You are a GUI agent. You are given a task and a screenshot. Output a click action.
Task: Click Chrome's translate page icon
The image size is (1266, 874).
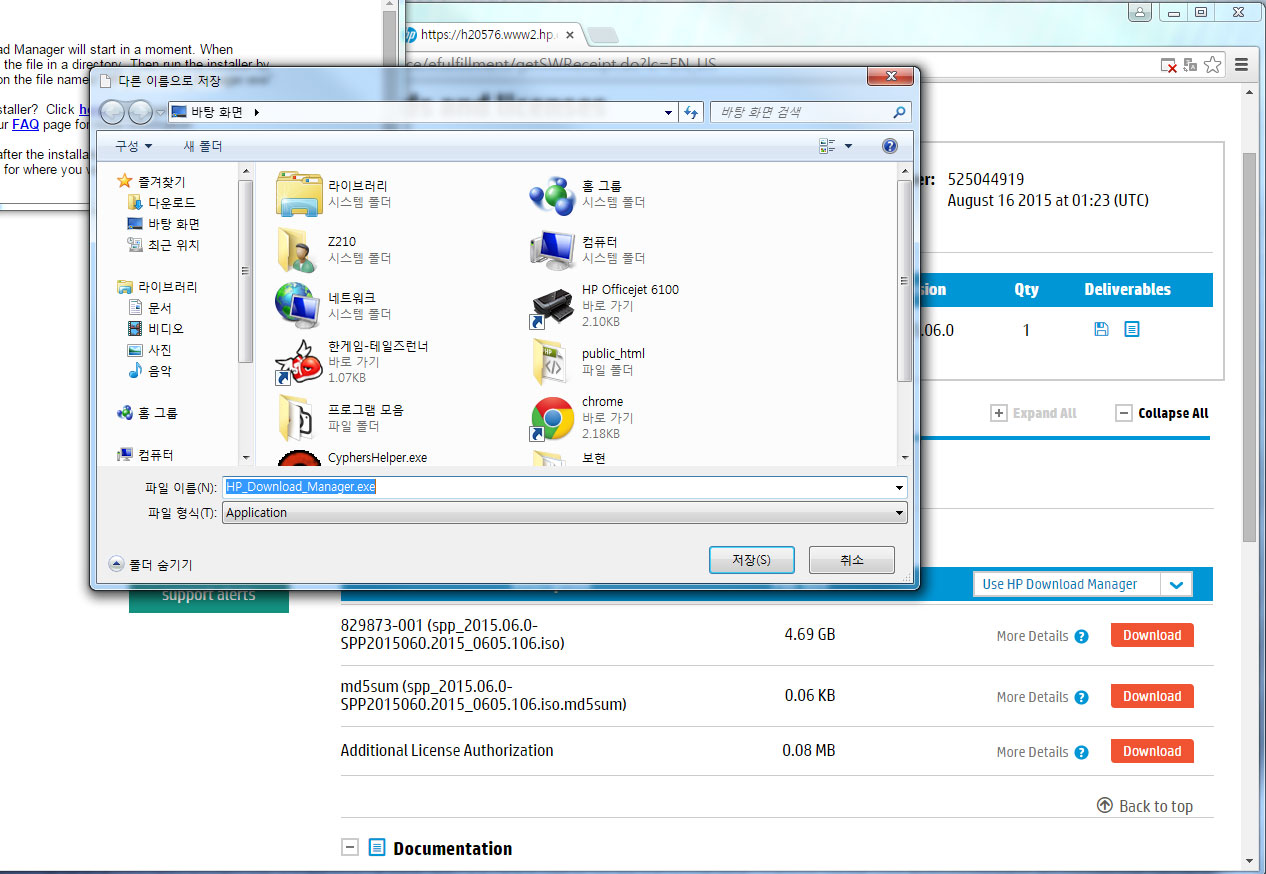1190,65
